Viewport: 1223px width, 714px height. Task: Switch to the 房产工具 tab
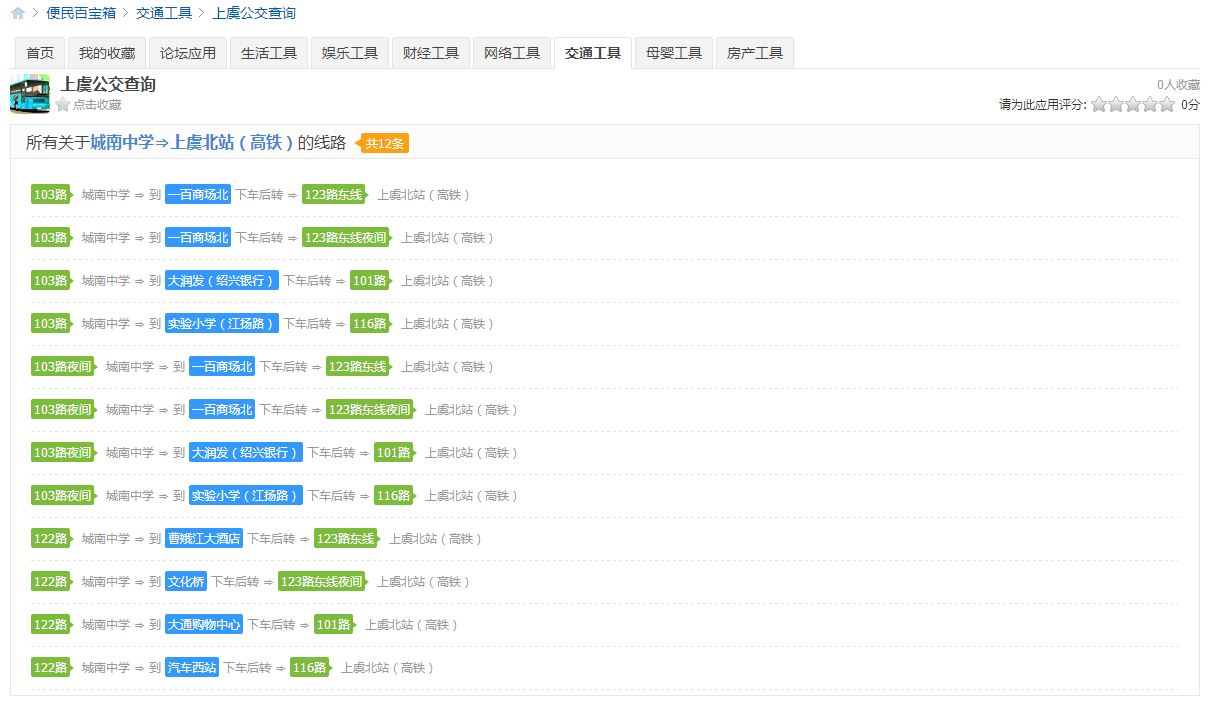click(755, 53)
